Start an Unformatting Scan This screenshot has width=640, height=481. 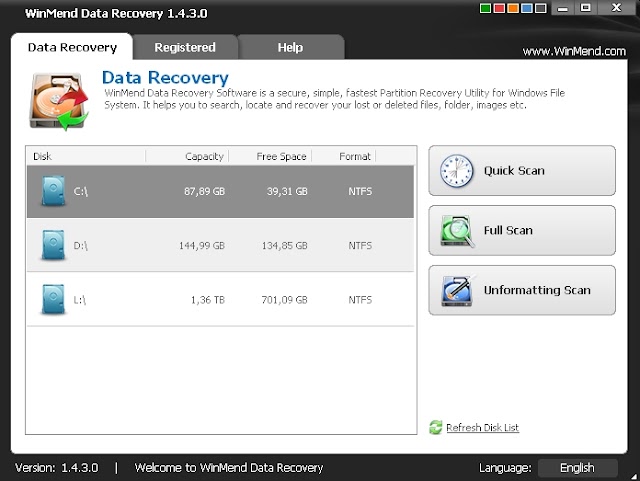tap(522, 290)
